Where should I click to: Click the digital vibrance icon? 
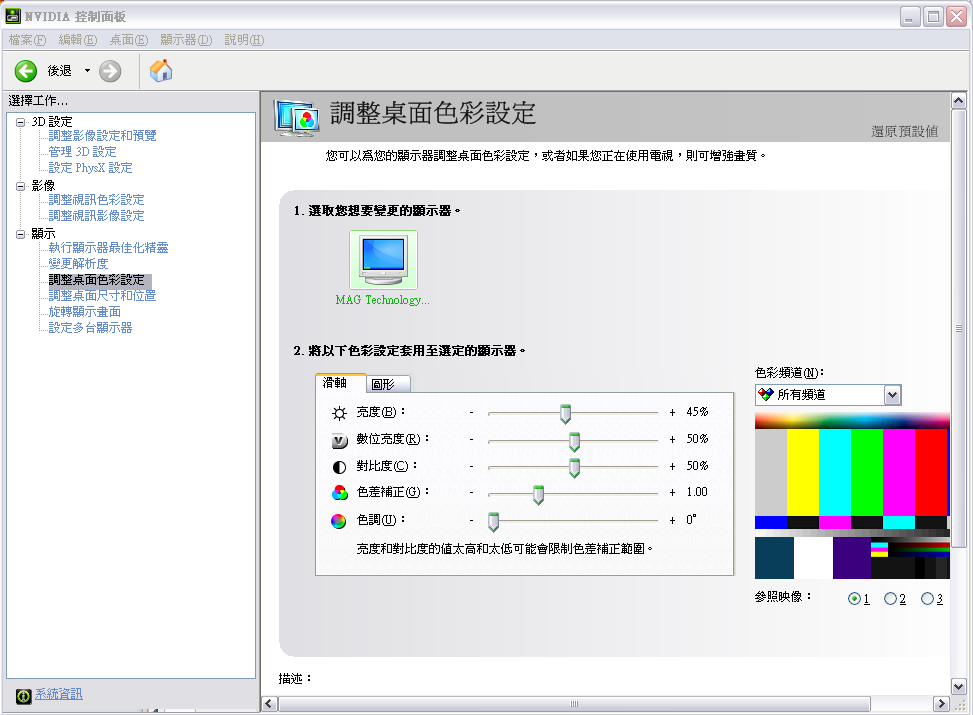pos(339,441)
